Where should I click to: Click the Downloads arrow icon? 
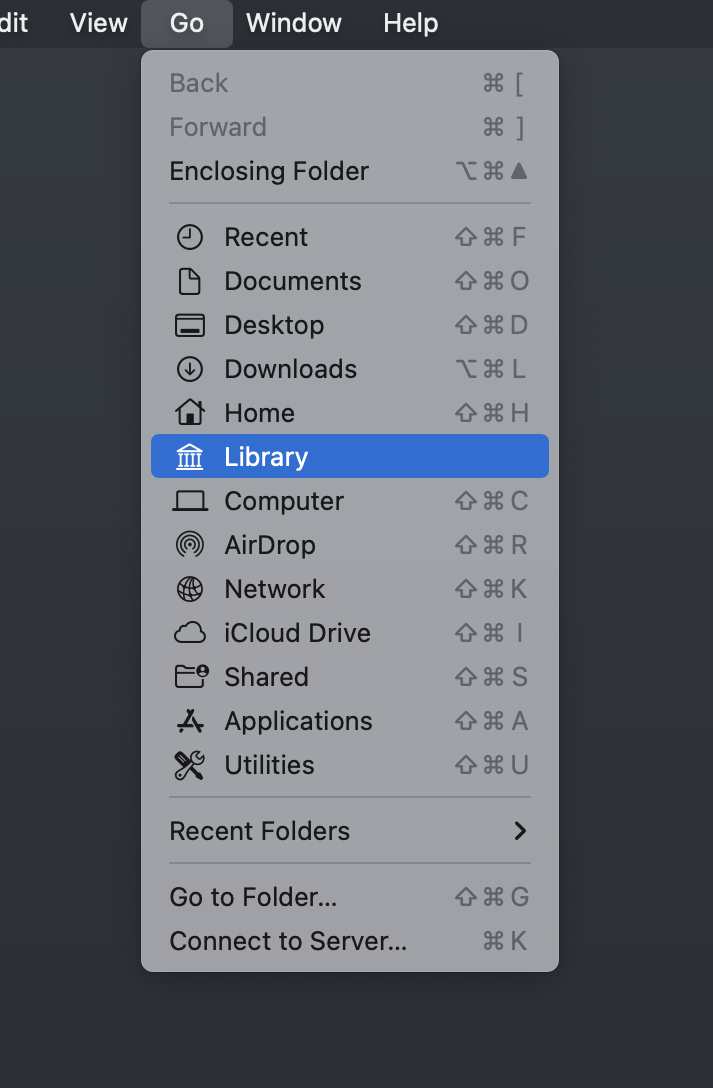(189, 369)
